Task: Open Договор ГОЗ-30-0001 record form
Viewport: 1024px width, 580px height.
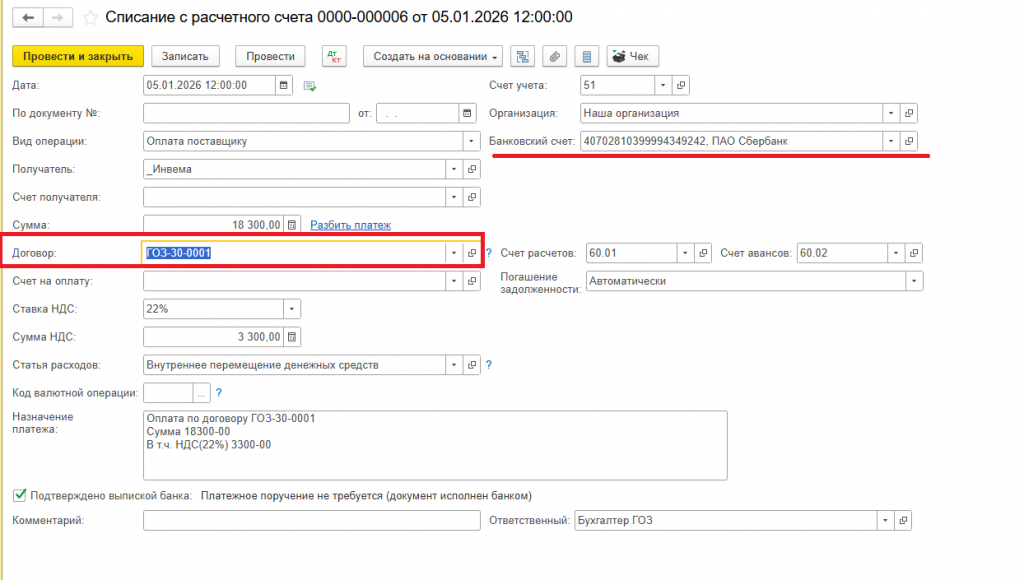Action: pos(472,253)
